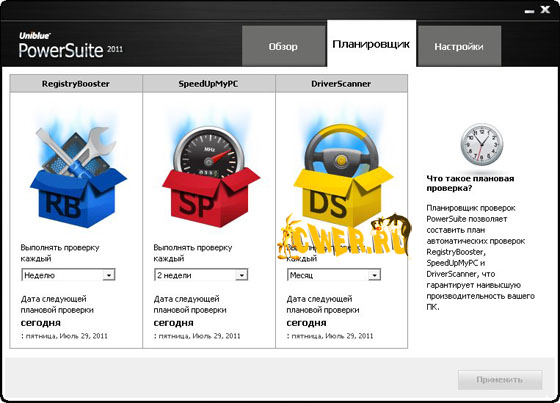The width and height of the screenshot is (560, 403).
Task: Click the Применить button
Action: 500,380
